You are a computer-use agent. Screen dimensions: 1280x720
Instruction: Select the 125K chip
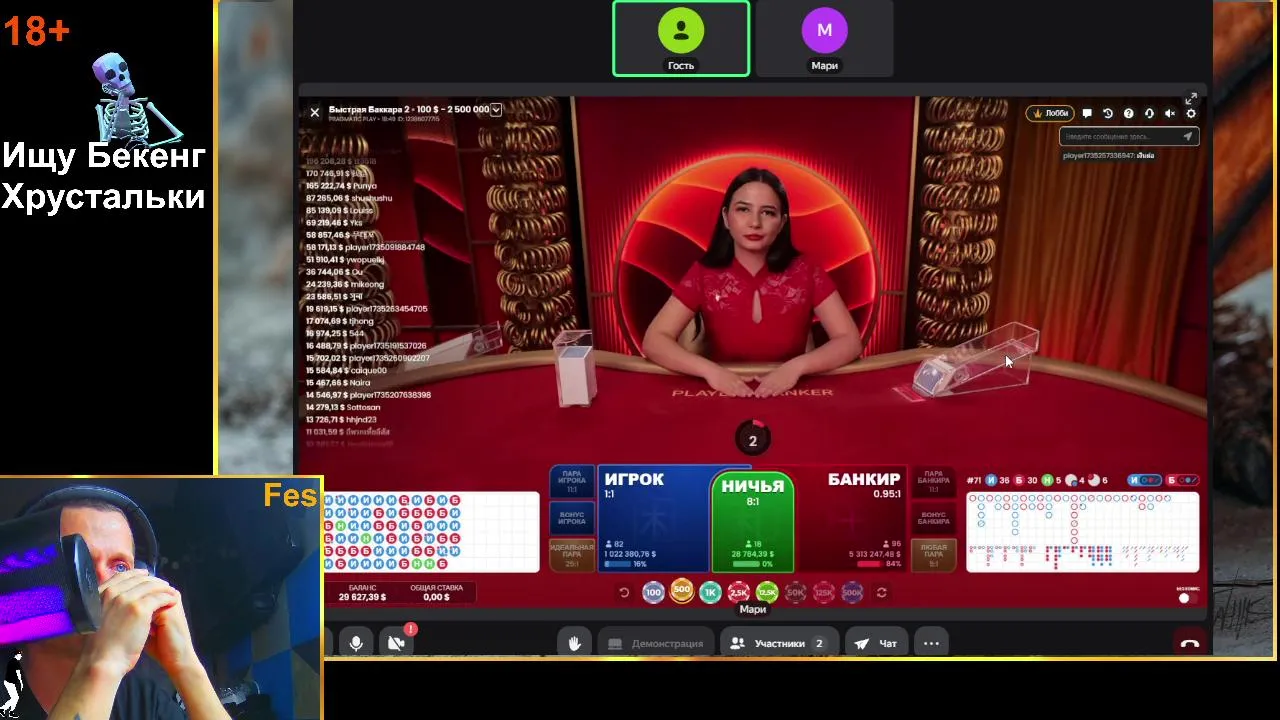click(x=824, y=592)
